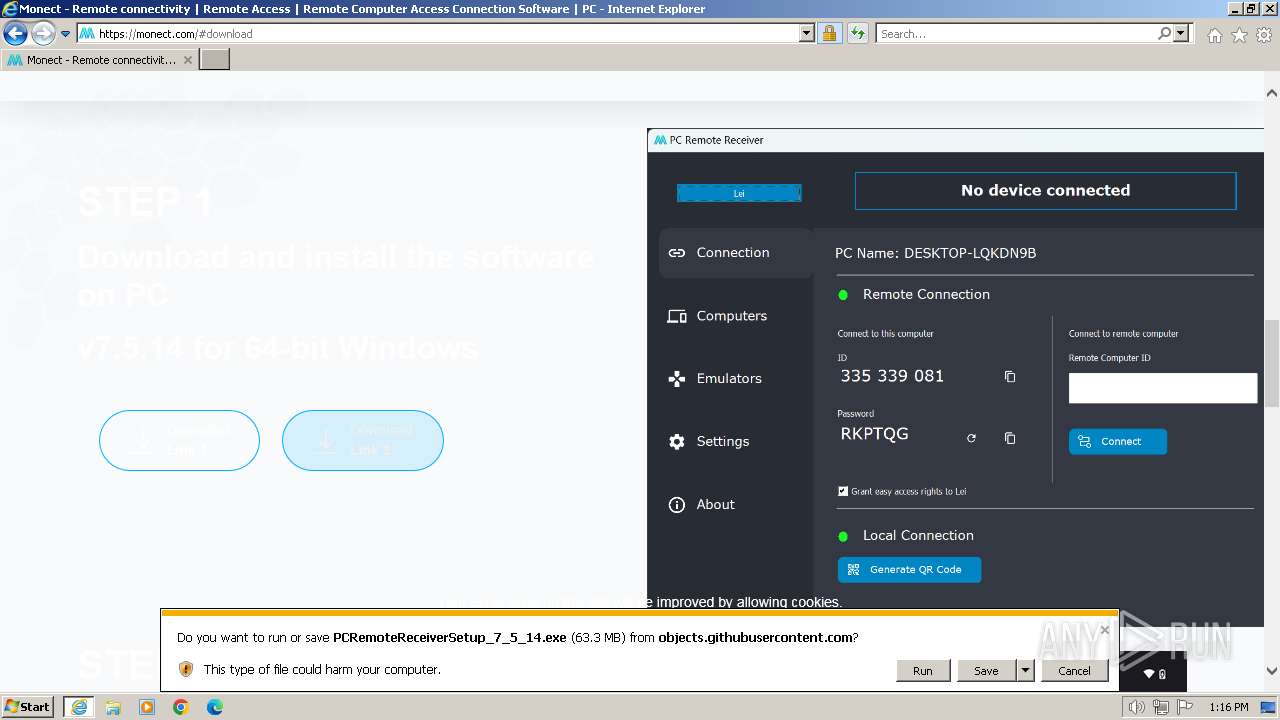This screenshot has width=1280, height=720.
Task: Open the Connection section in PC Remote Receiver
Action: [x=735, y=253]
